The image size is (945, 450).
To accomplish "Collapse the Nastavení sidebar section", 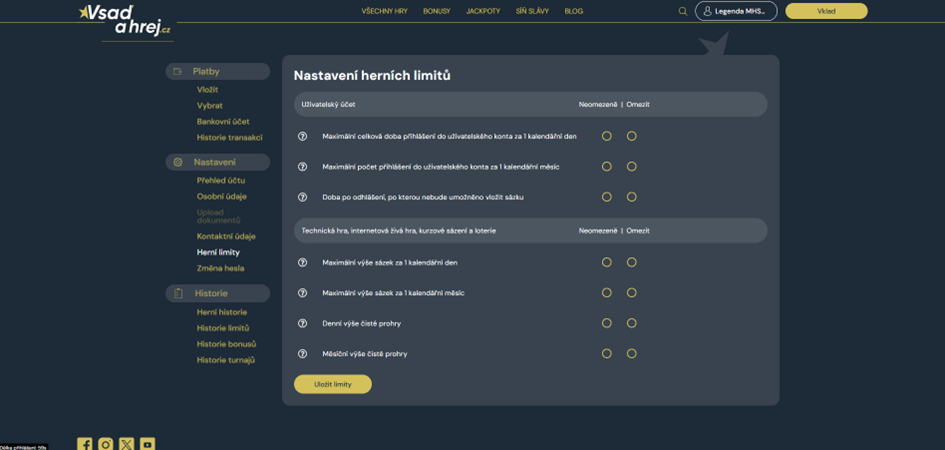I will (x=218, y=162).
